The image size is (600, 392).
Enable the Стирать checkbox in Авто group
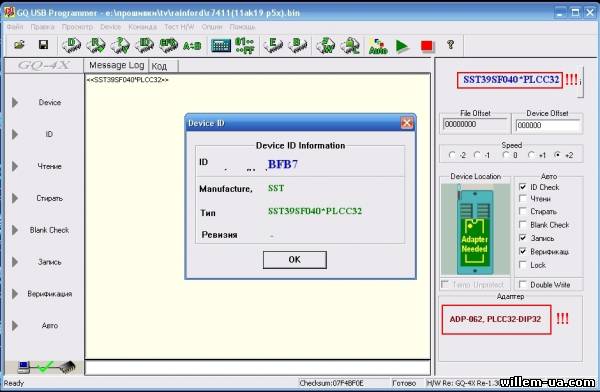[x=523, y=211]
